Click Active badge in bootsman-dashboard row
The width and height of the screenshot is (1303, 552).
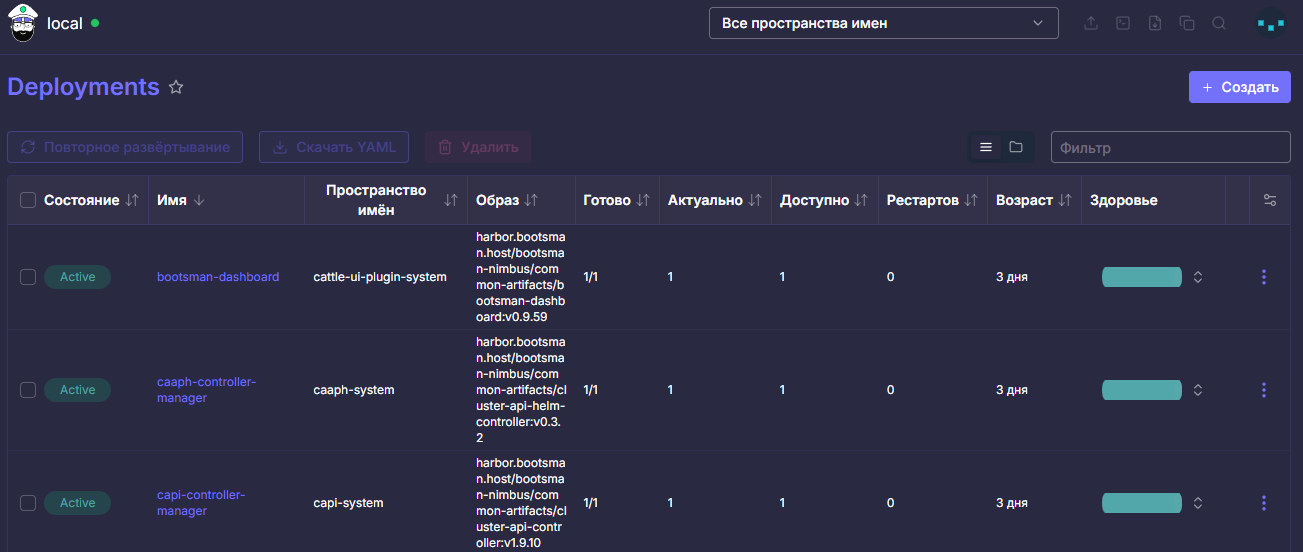77,277
